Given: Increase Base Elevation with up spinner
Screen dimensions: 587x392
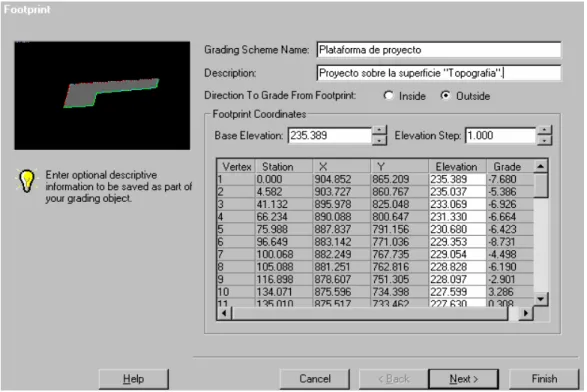Looking at the screenshot, I should (379, 130).
